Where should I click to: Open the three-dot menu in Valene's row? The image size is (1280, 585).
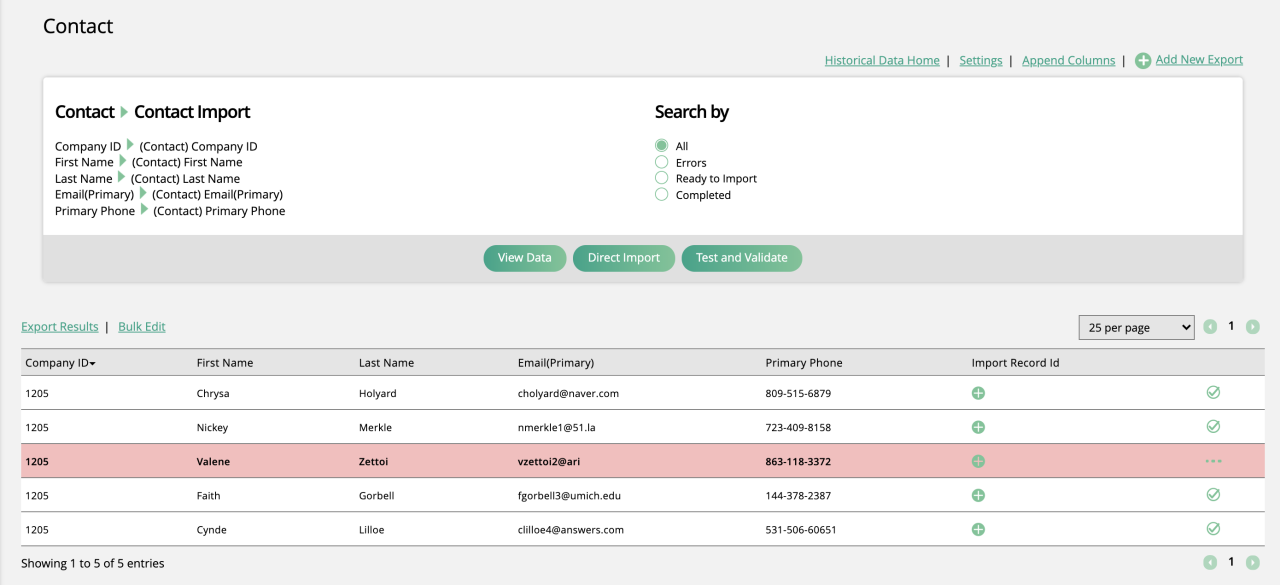point(1213,461)
